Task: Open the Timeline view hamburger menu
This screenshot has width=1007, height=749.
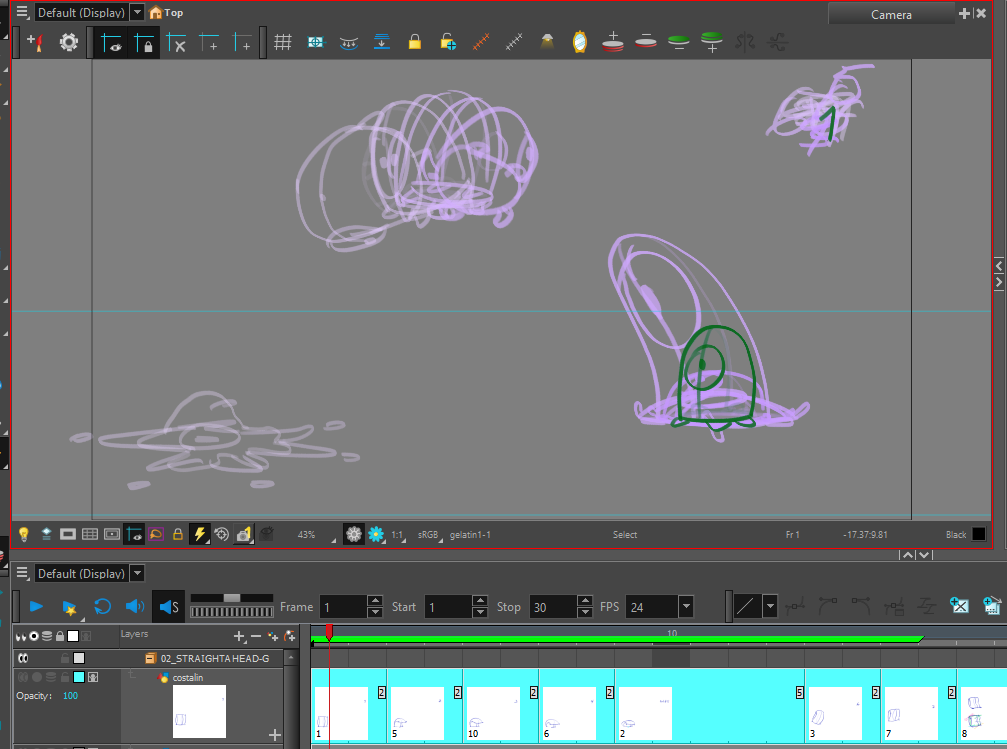Action: pyautogui.click(x=22, y=572)
